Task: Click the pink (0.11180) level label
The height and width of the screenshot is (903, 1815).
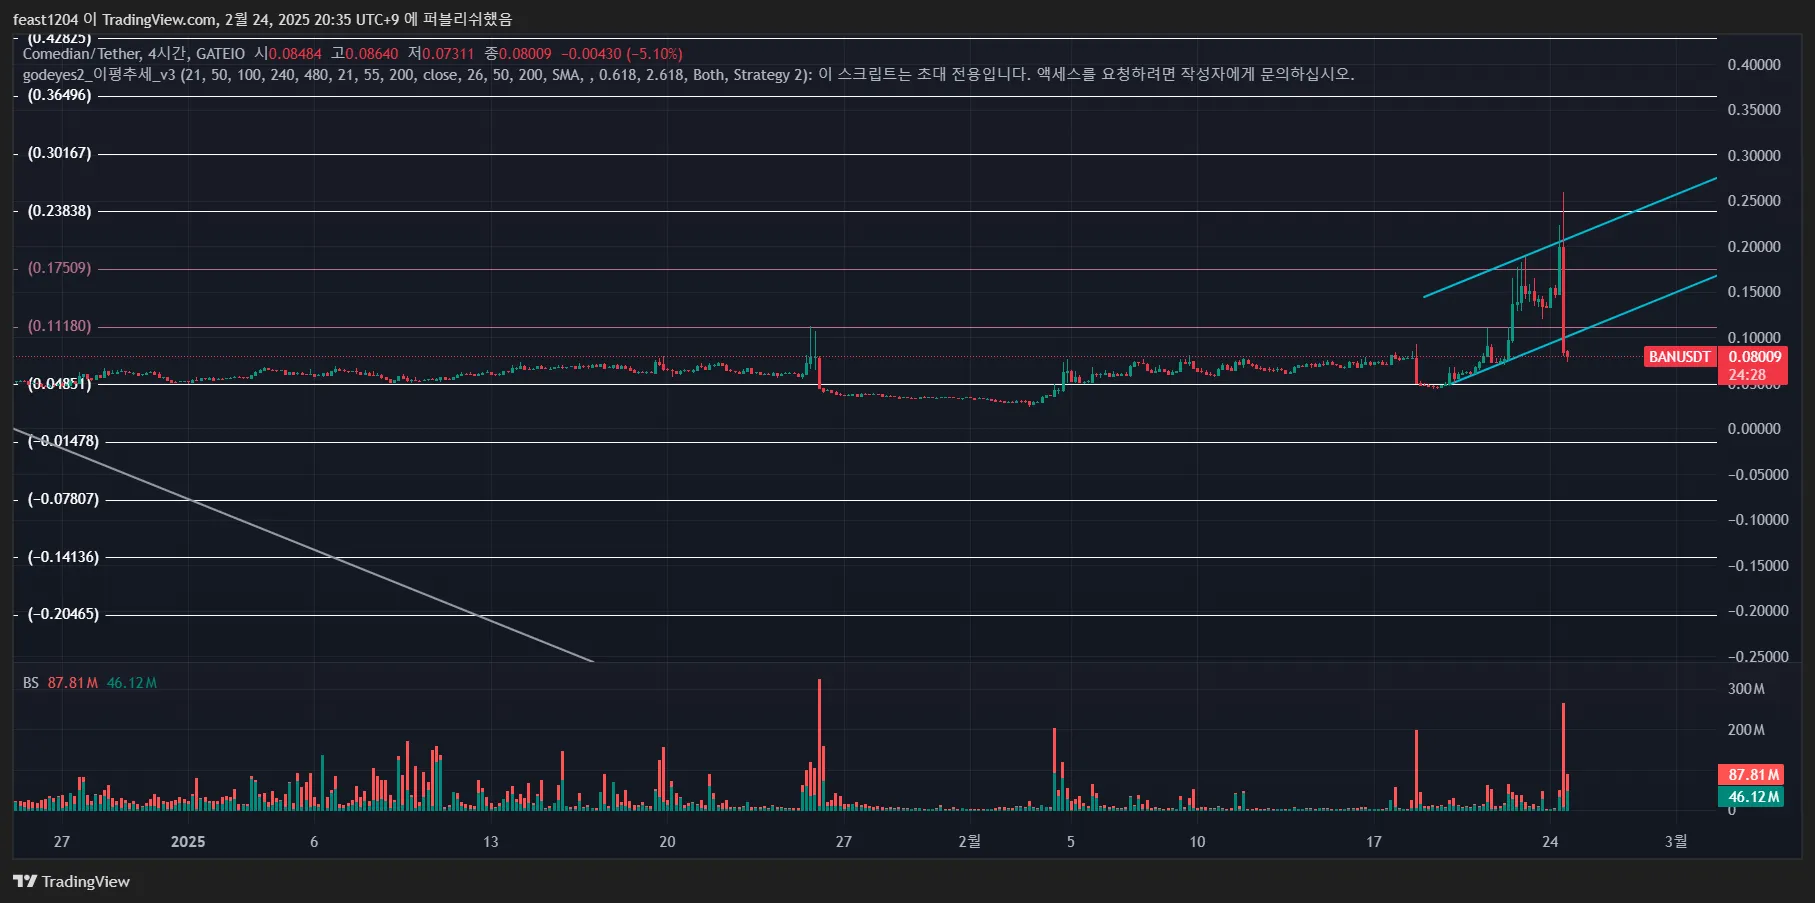Action: (59, 326)
